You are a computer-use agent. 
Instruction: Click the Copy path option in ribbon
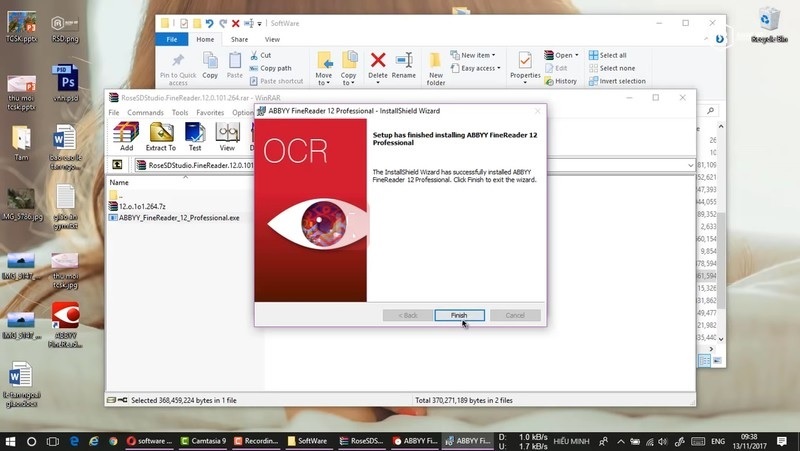coord(270,68)
